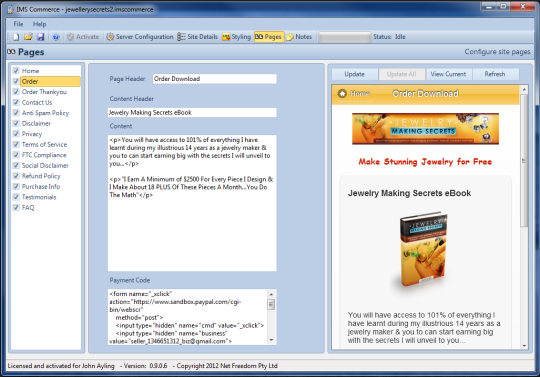The height and width of the screenshot is (377, 540).
Task: Open the File menu
Action: click(18, 24)
